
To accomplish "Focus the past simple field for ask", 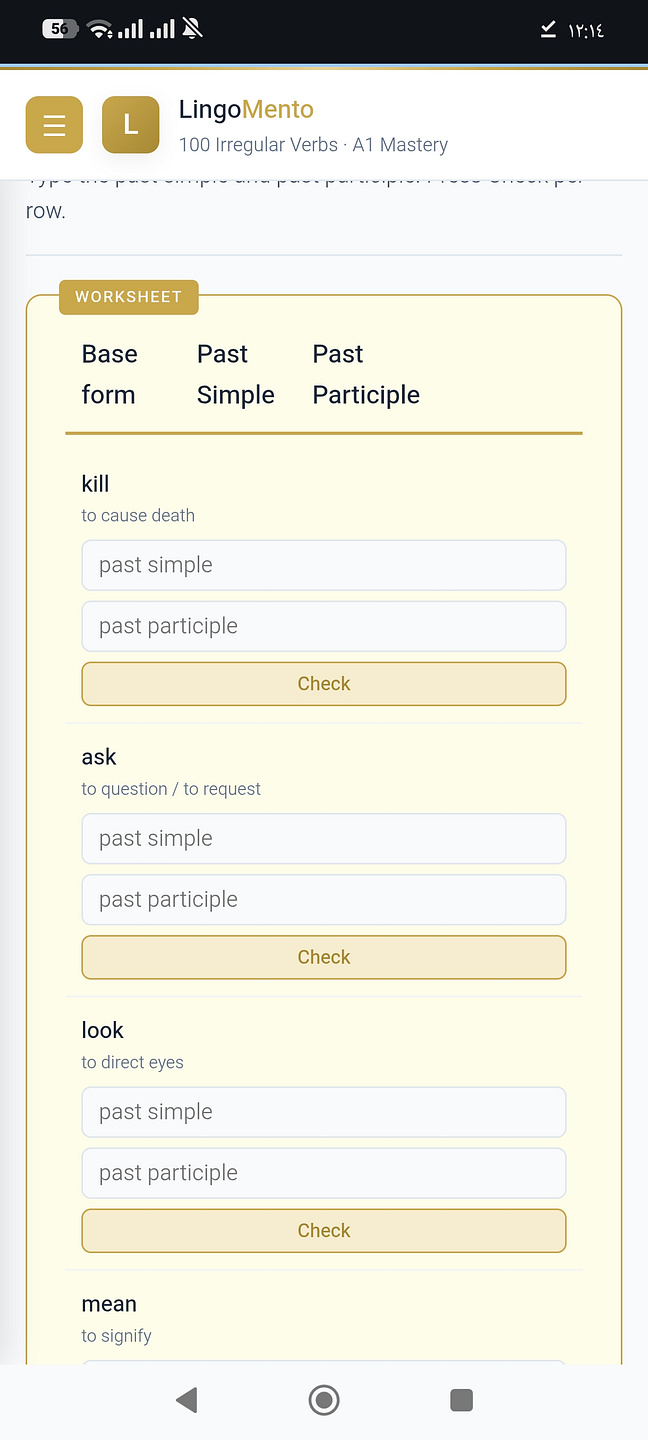I will click(324, 838).
